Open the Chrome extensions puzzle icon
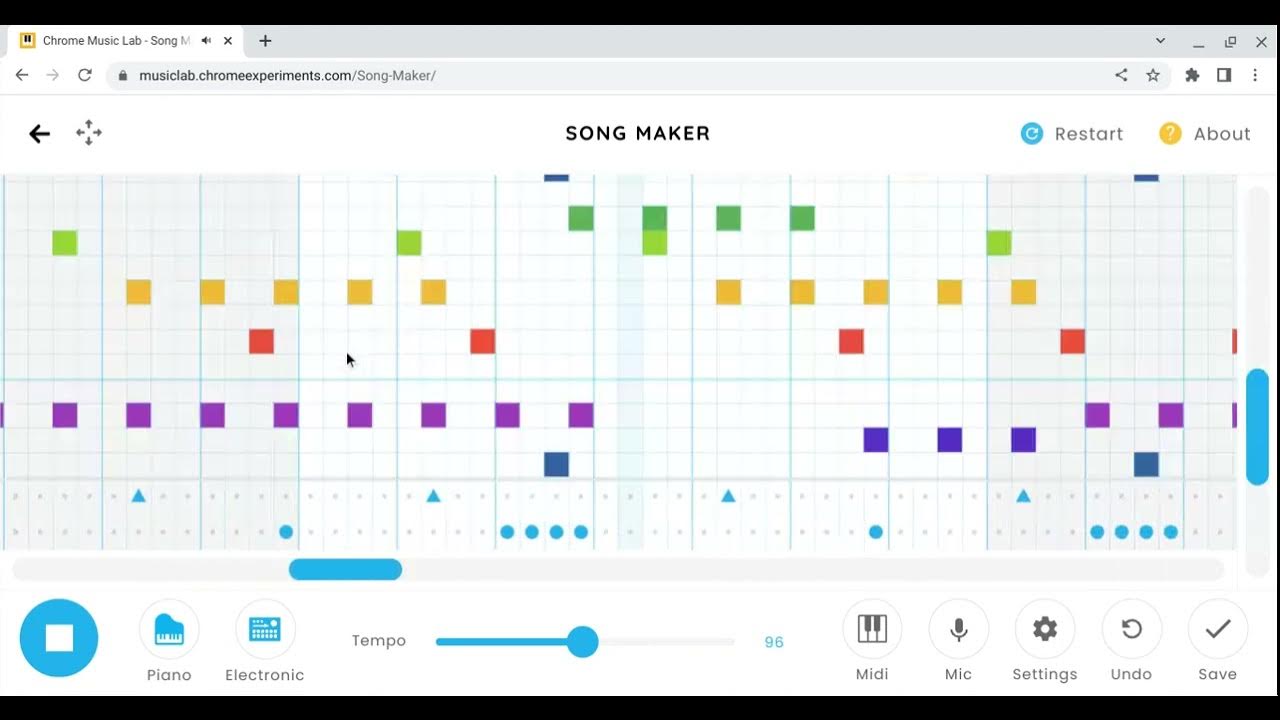Viewport: 1280px width, 720px height. pyautogui.click(x=1192, y=75)
